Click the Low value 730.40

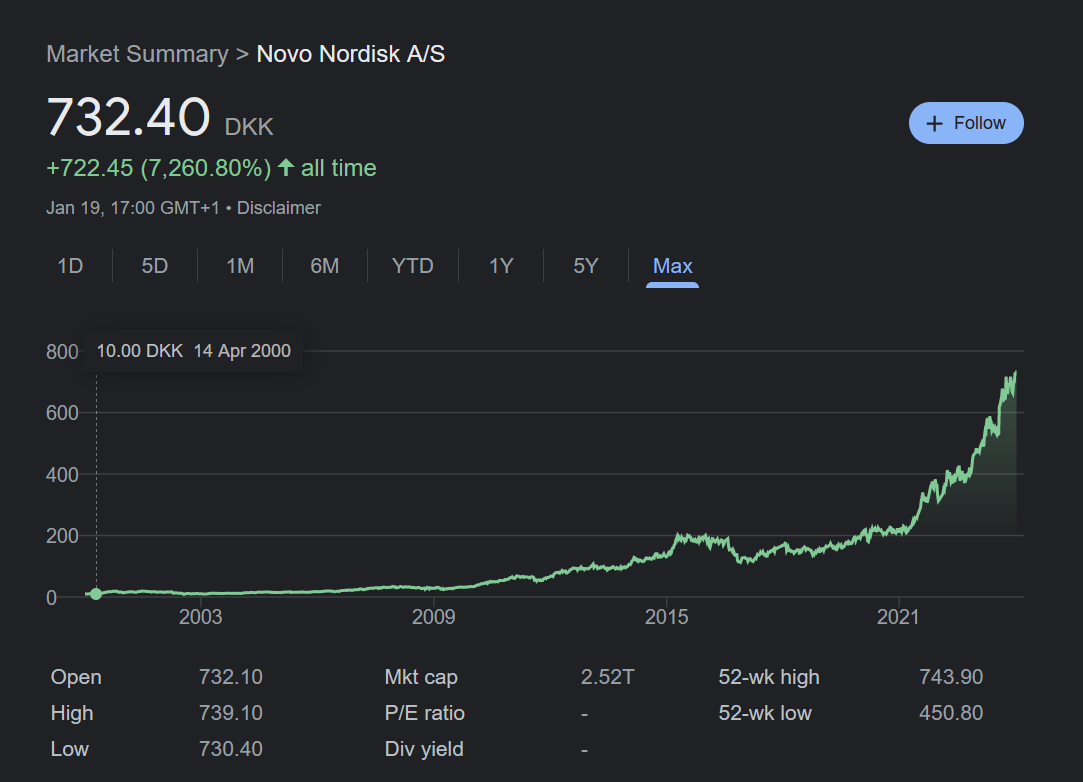coord(231,749)
